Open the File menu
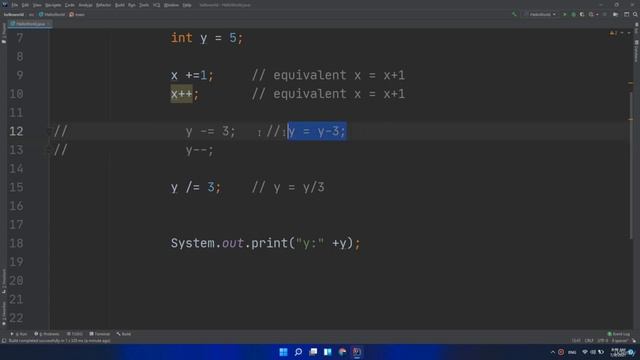Viewport: 640px width, 360px height. (15, 5)
